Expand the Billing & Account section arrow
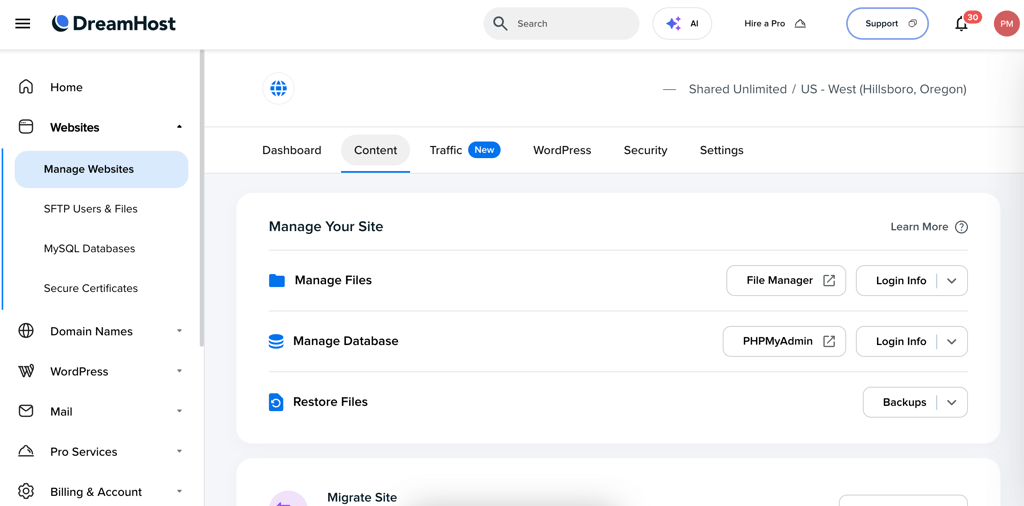1024x506 pixels. coord(180,491)
